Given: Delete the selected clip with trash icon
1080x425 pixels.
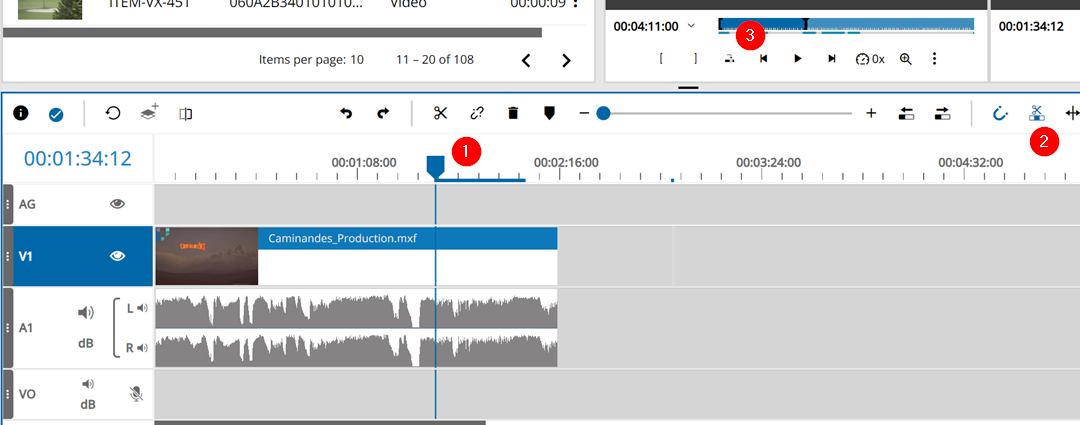Looking at the screenshot, I should 513,113.
